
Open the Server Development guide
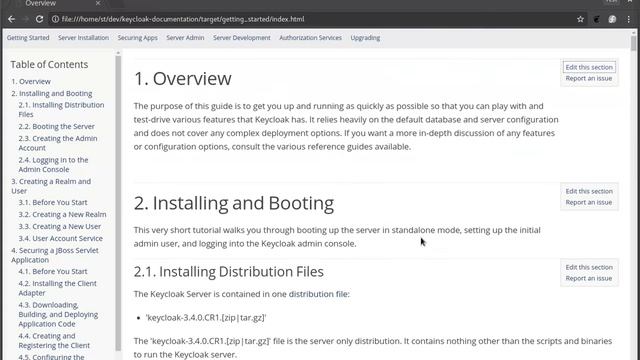coord(242,38)
